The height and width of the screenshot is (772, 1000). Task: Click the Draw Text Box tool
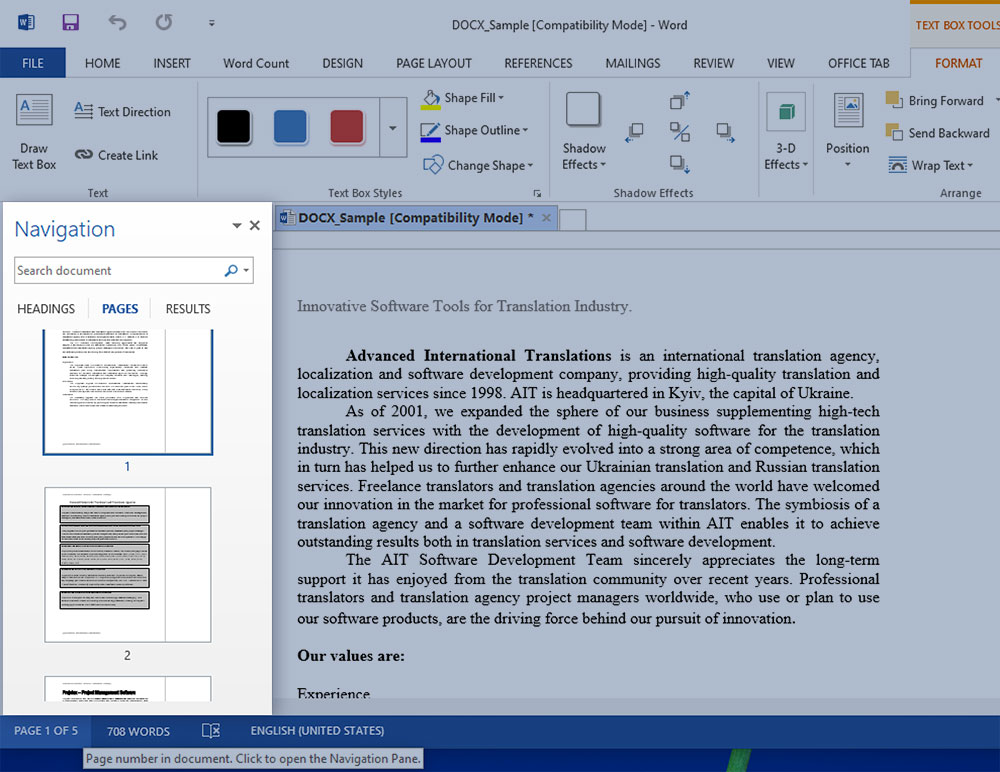coord(34,132)
